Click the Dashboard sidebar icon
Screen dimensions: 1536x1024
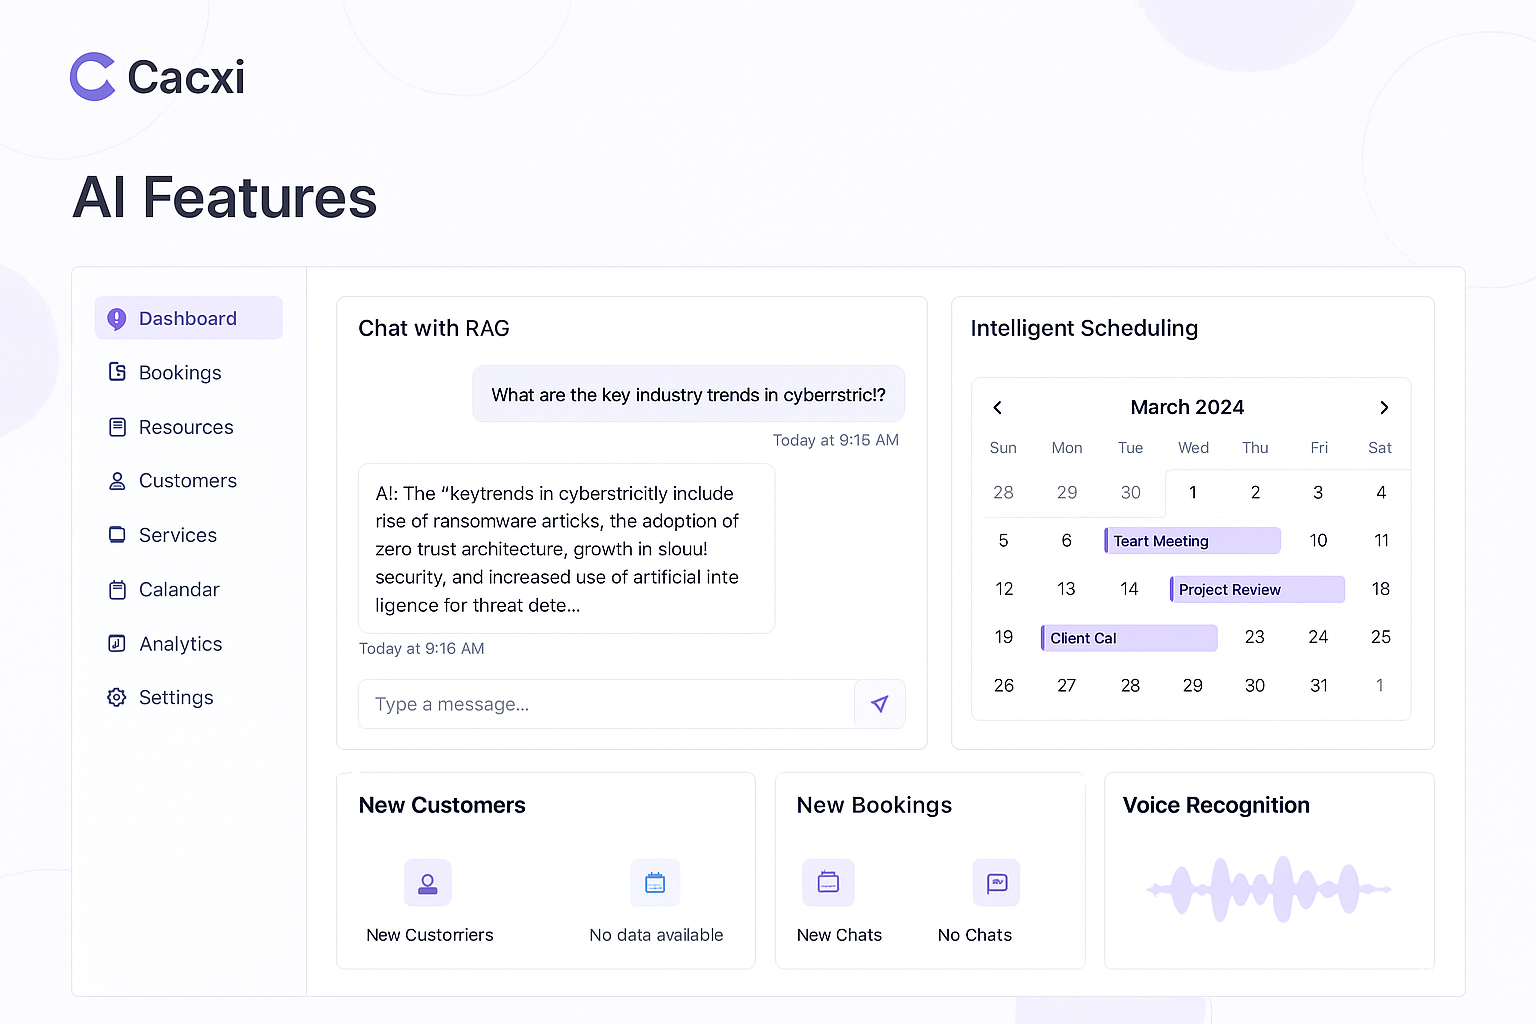117,318
